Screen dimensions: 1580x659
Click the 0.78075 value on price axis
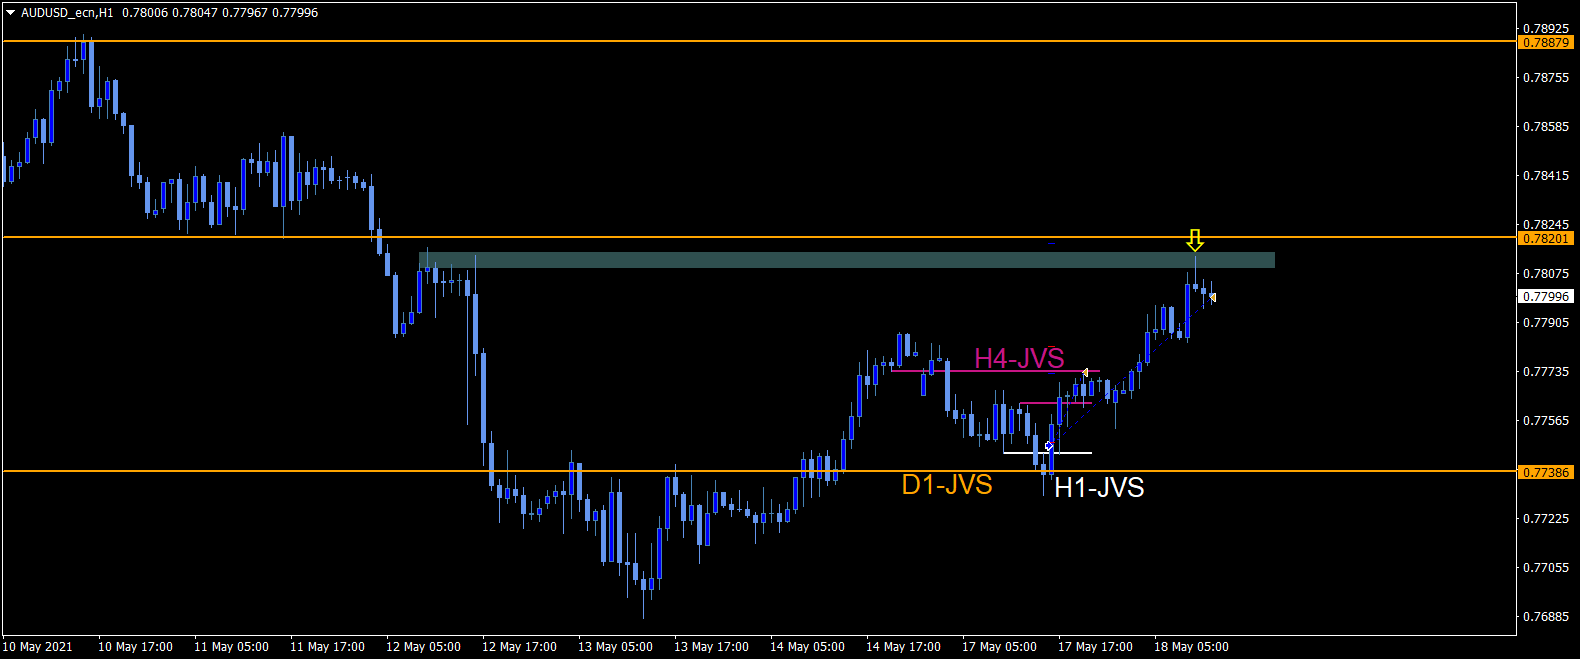[1546, 274]
